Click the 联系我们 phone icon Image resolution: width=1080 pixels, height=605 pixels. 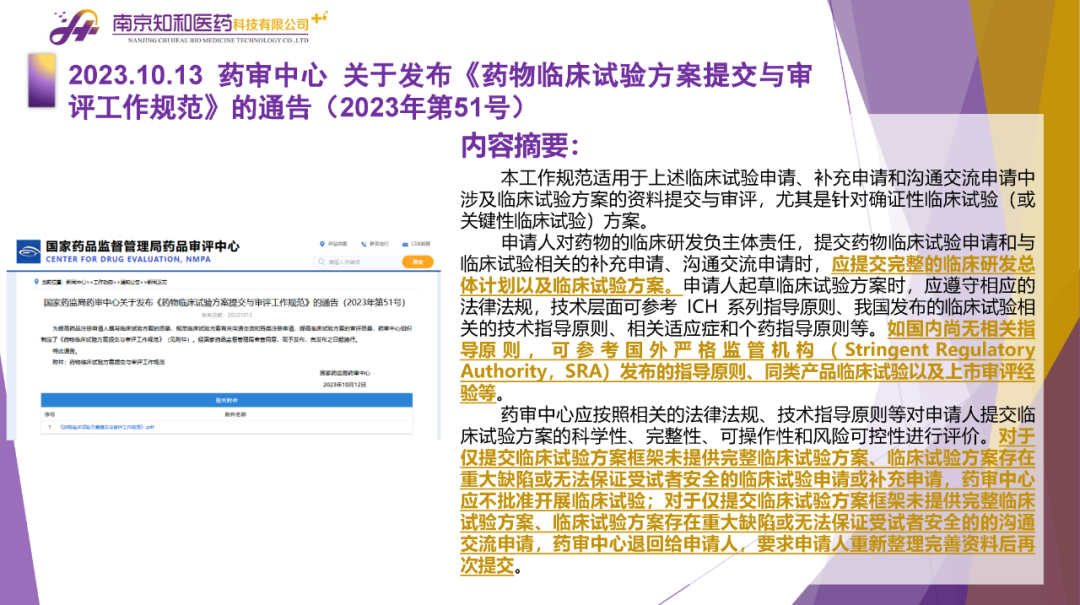[362, 243]
